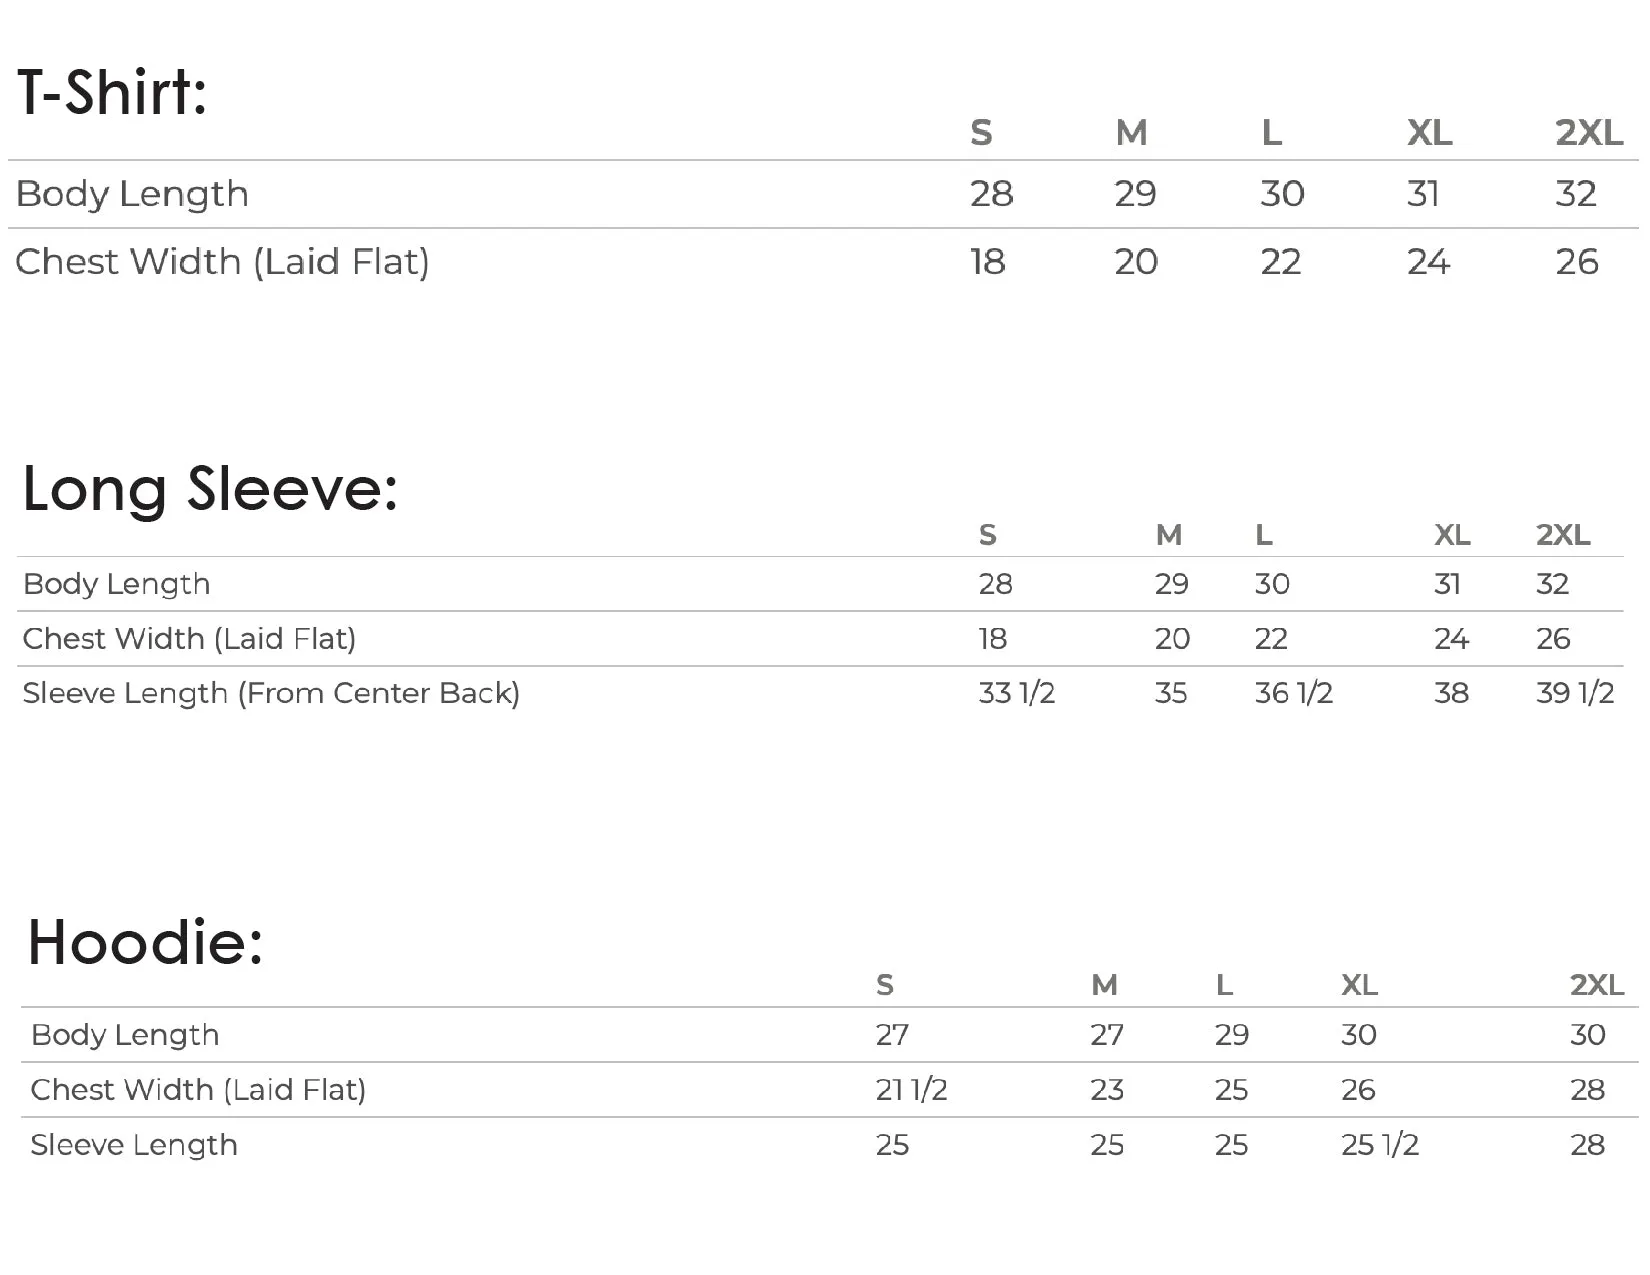Click the 2XL column header in T-Shirt table
The height and width of the screenshot is (1275, 1650).
(1589, 132)
